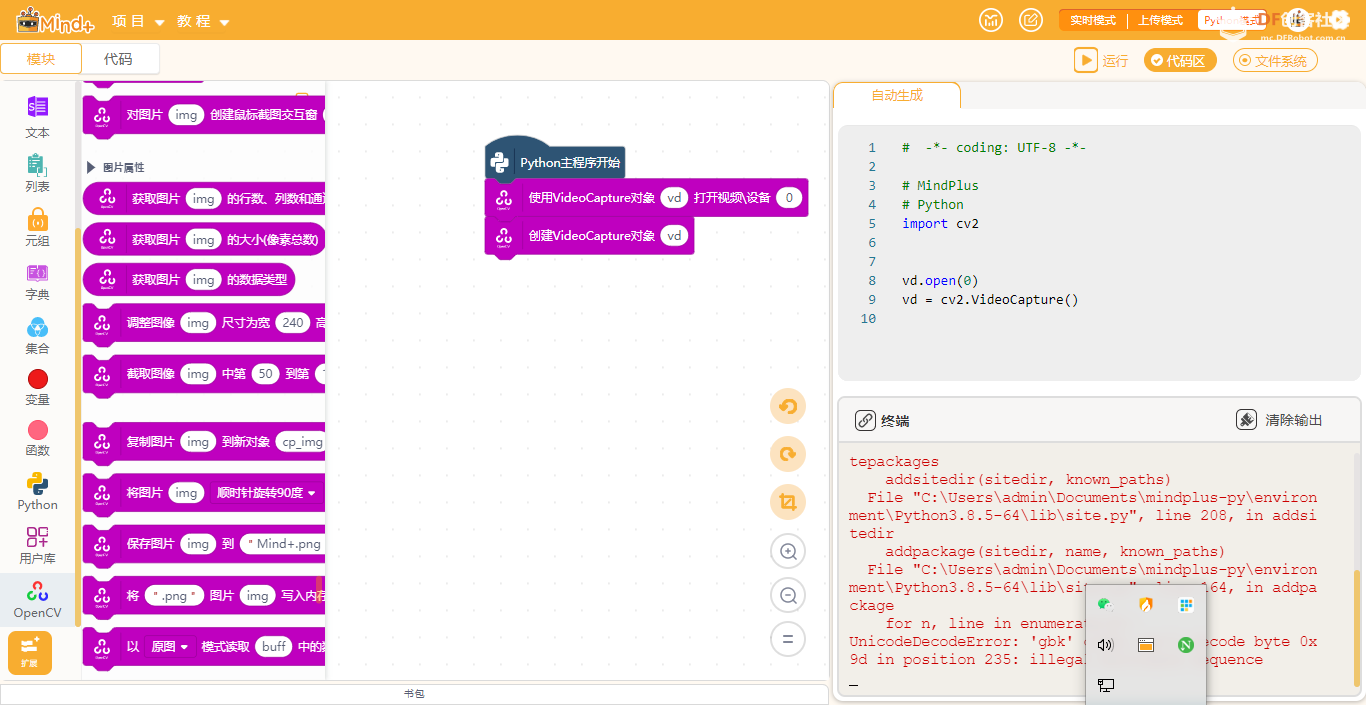Click the 获取图片的数据类型 block
This screenshot has height=705, width=1366.
[x=189, y=280]
